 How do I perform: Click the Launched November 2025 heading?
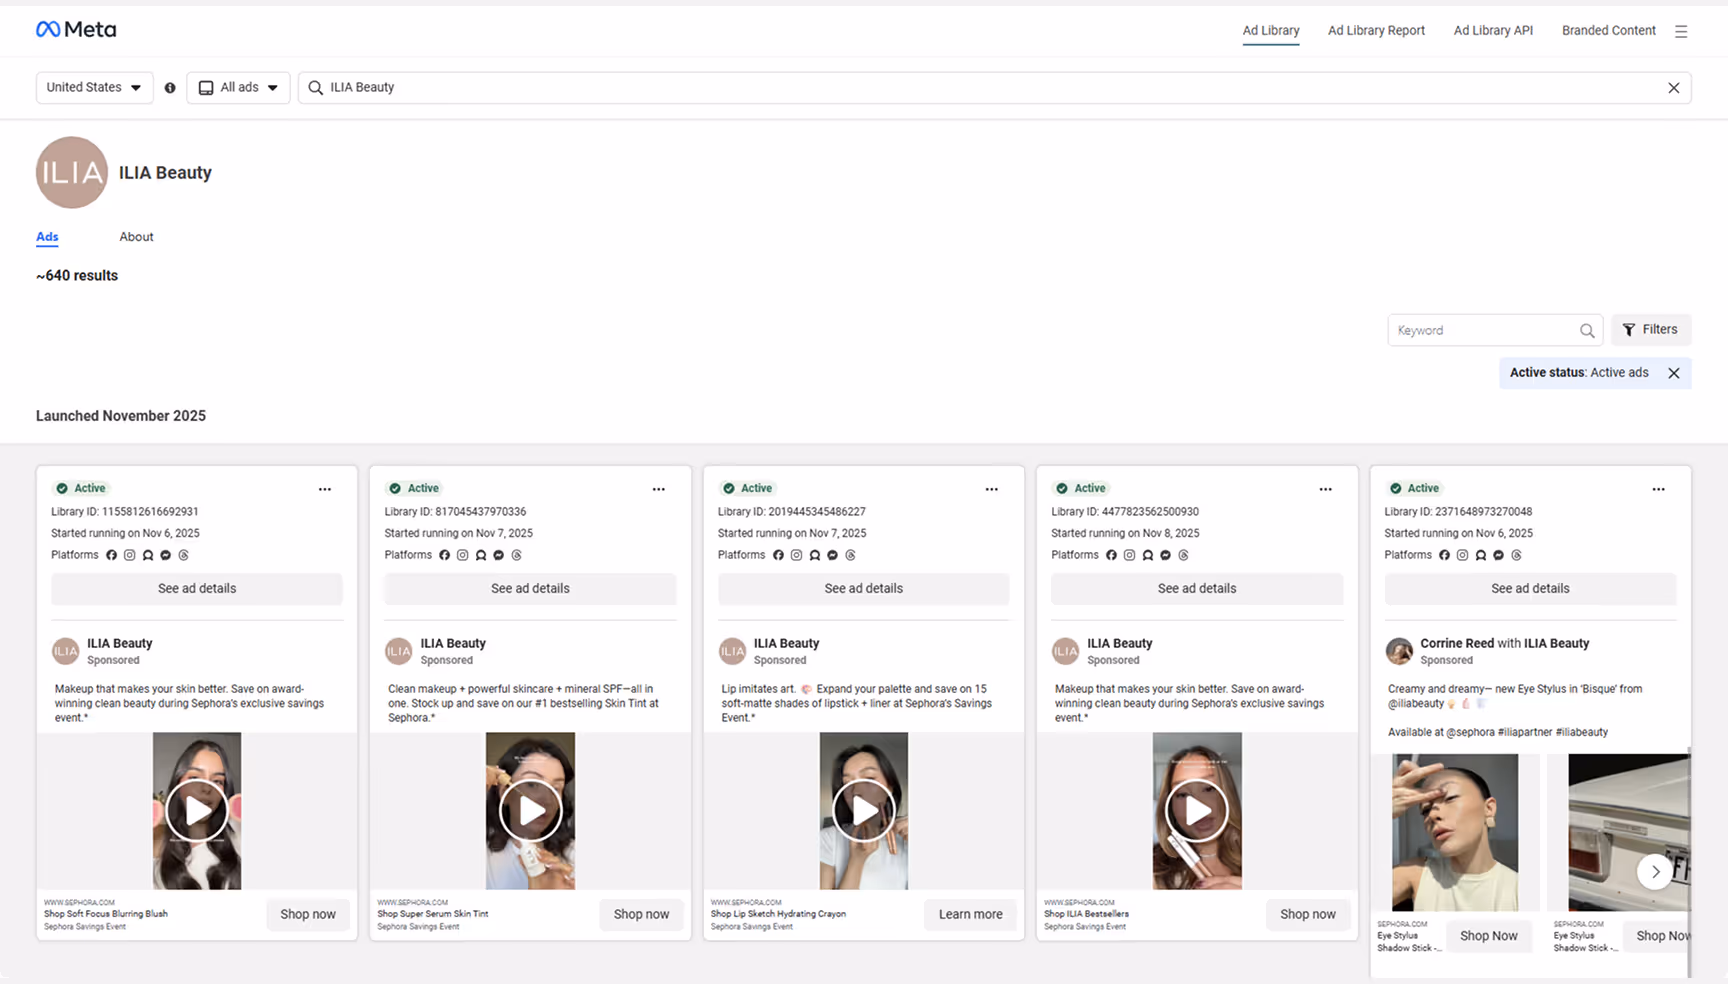121,416
